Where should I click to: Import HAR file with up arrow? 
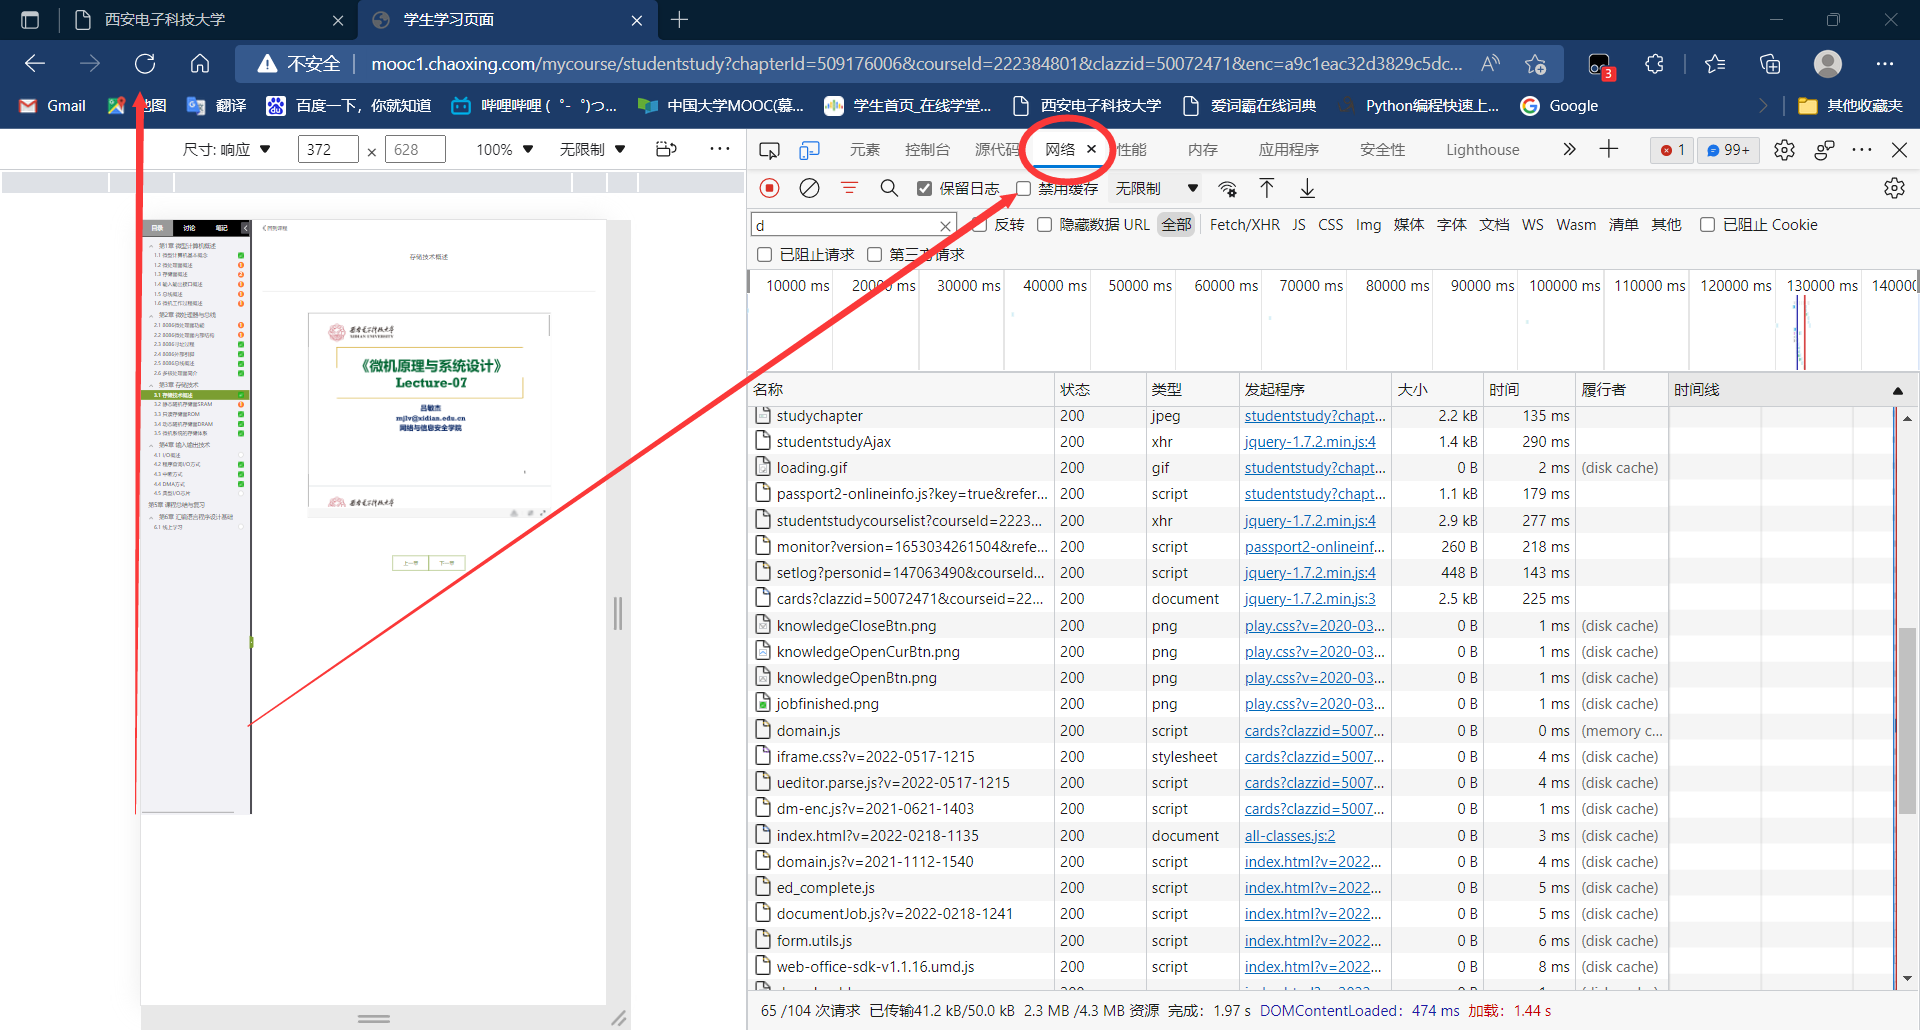click(x=1267, y=188)
